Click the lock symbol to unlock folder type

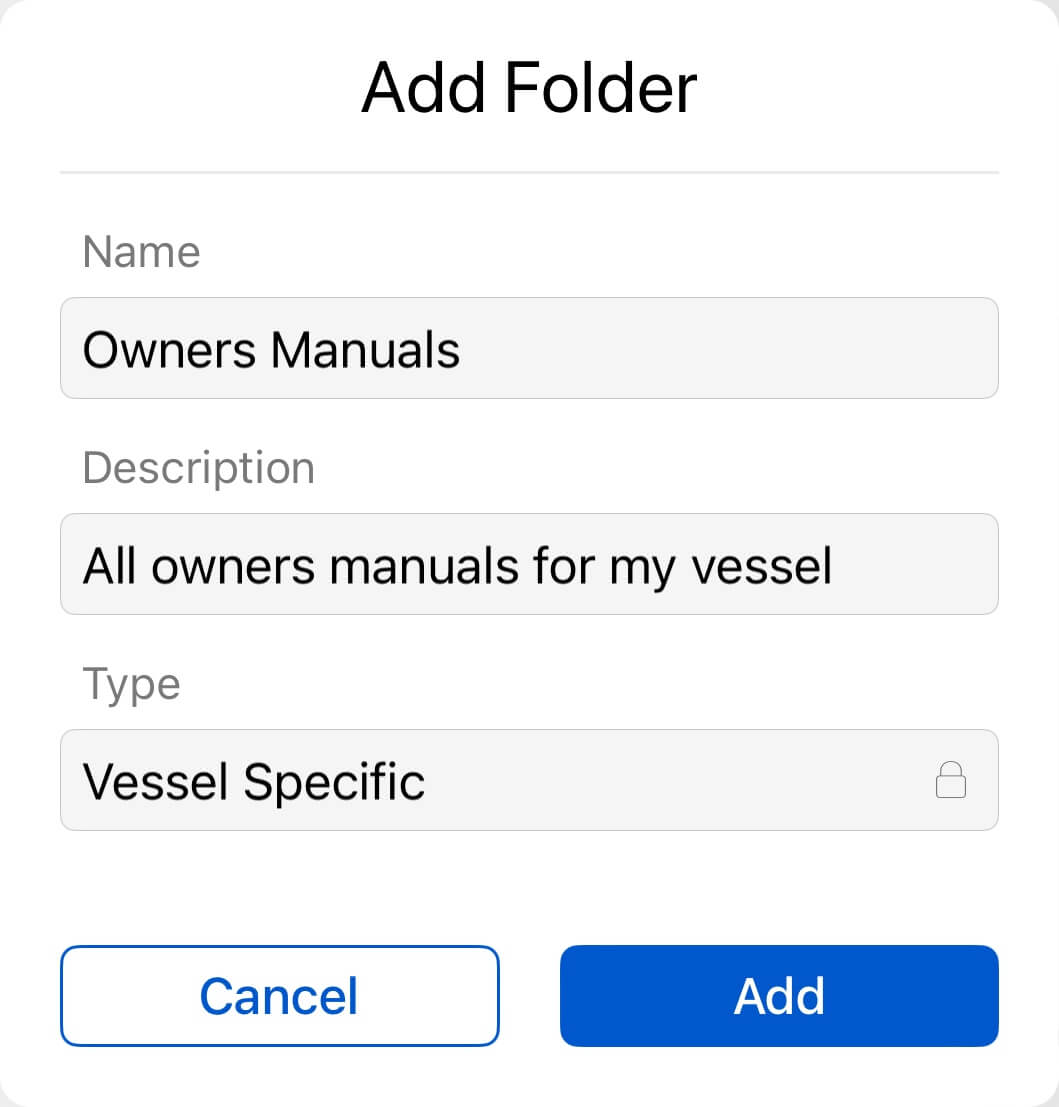[x=951, y=780]
